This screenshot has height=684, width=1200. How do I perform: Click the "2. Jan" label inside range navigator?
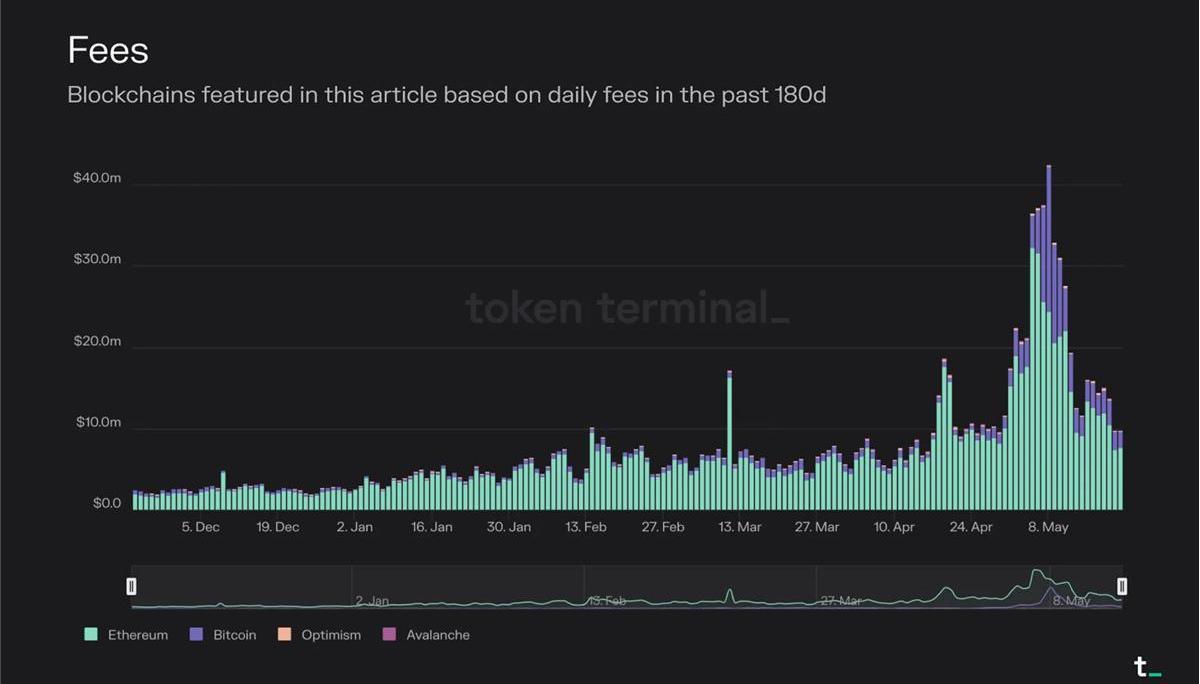[x=371, y=601]
